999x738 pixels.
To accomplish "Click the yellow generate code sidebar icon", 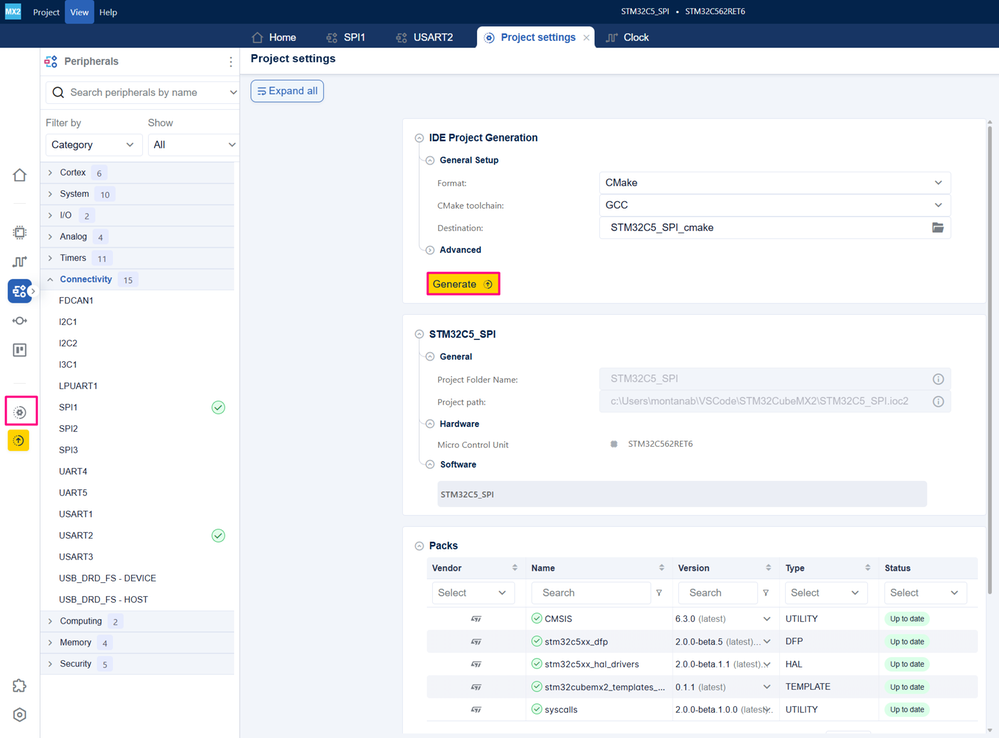I will click(18, 440).
